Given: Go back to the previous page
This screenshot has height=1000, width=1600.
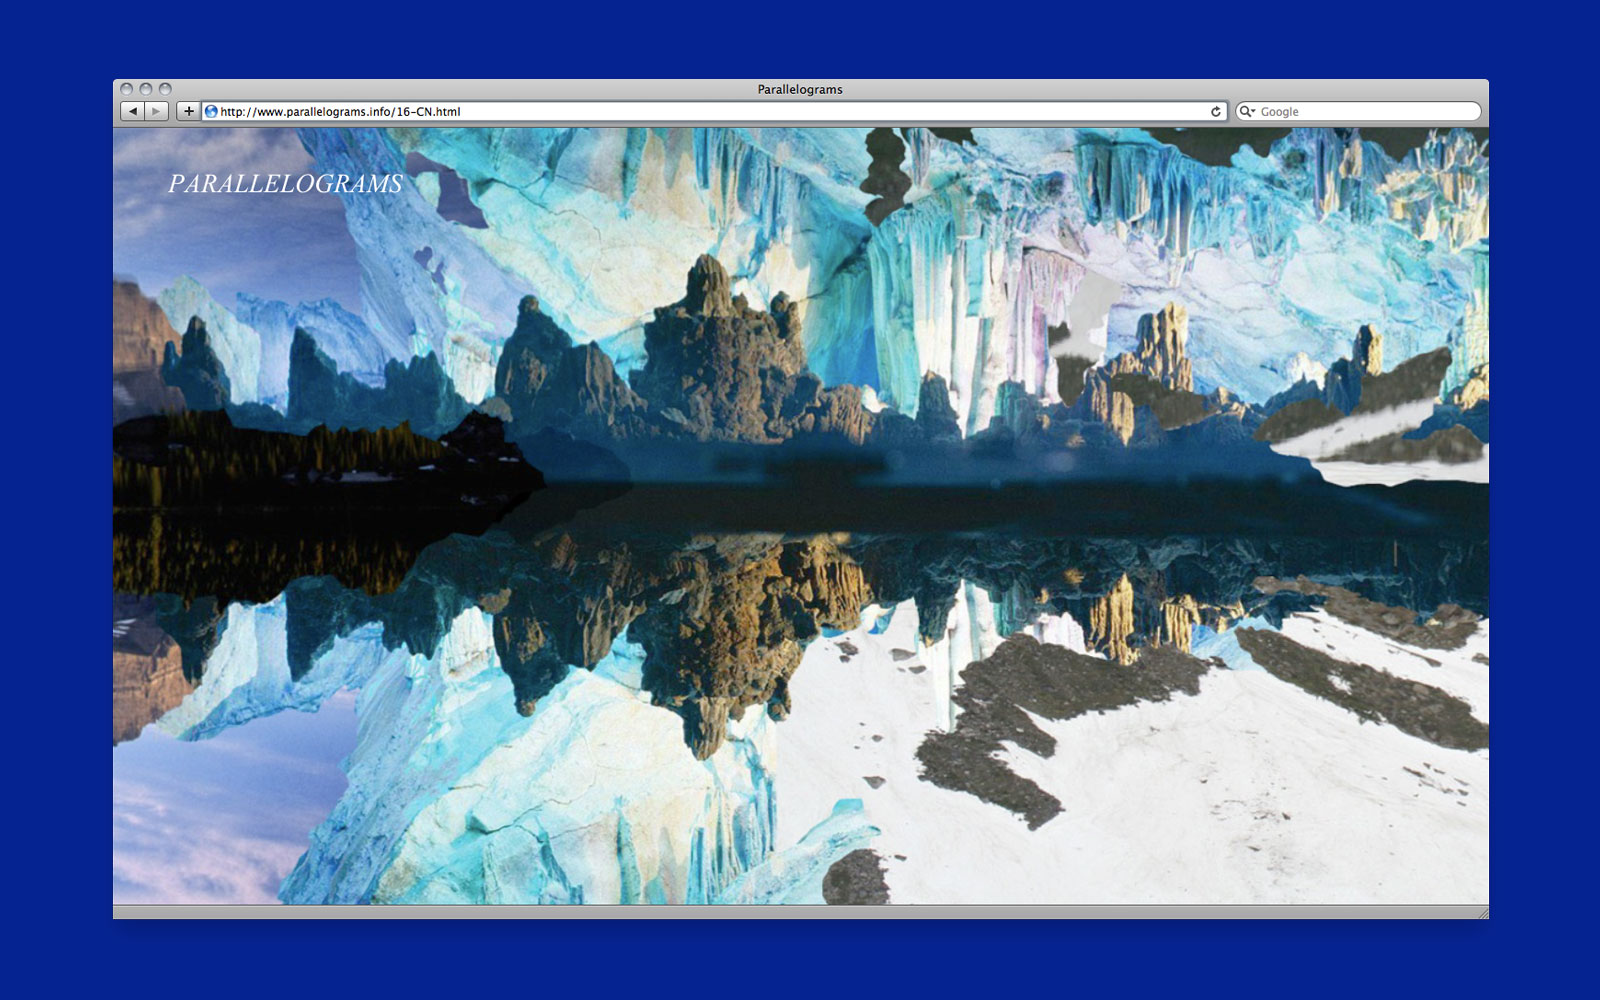Looking at the screenshot, I should coord(132,111).
